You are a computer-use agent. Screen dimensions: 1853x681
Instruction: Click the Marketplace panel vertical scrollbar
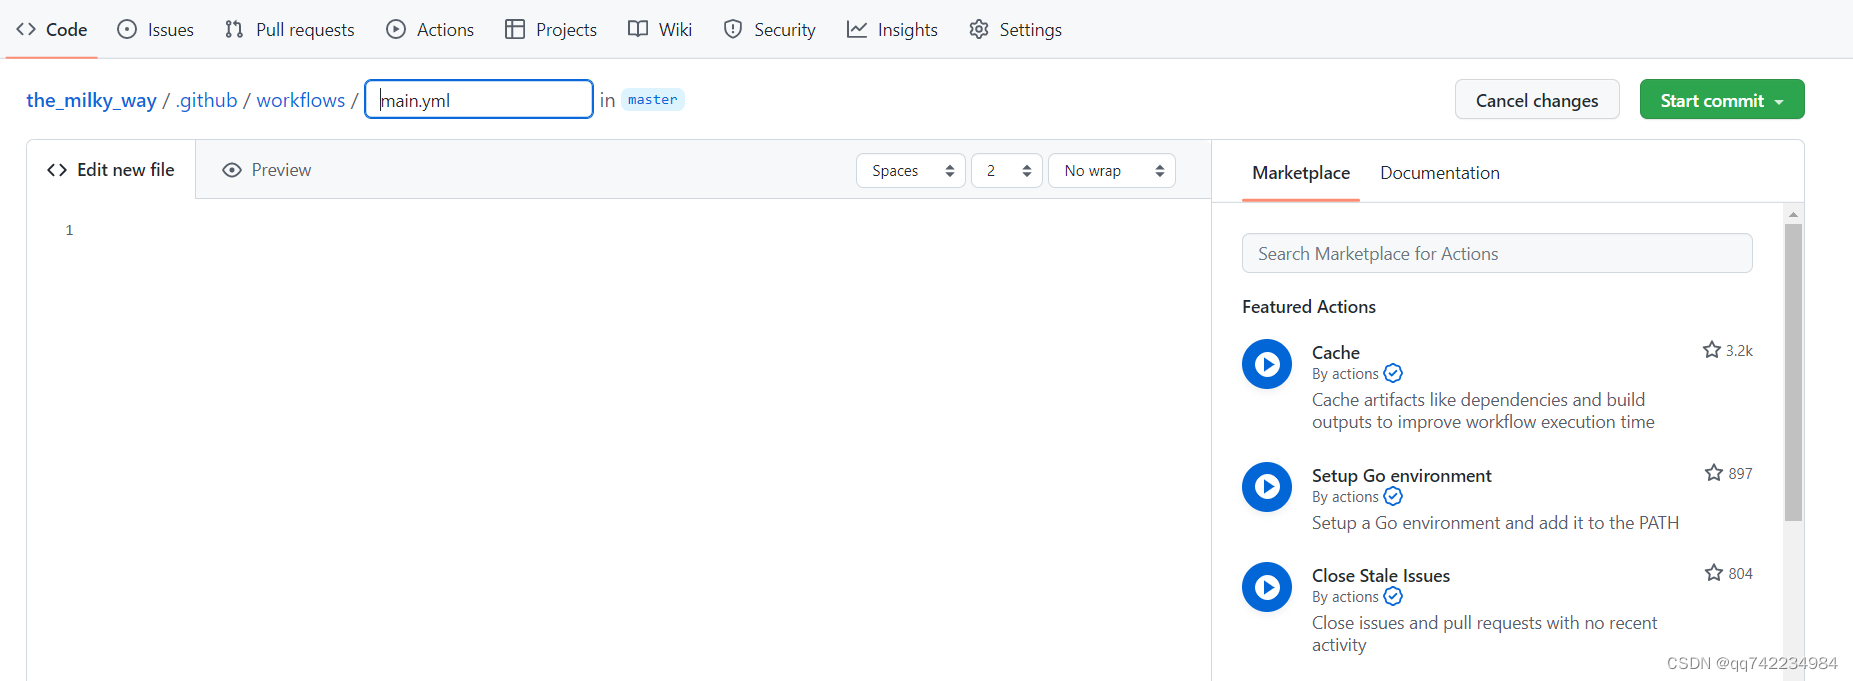1793,372
